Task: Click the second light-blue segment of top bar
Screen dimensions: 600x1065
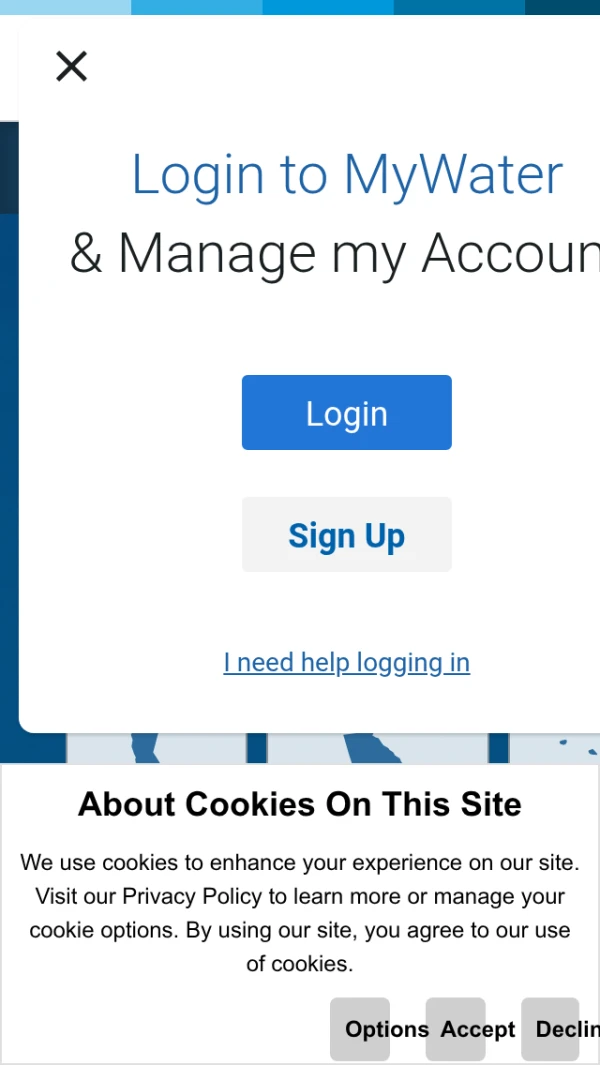Action: click(196, 7)
